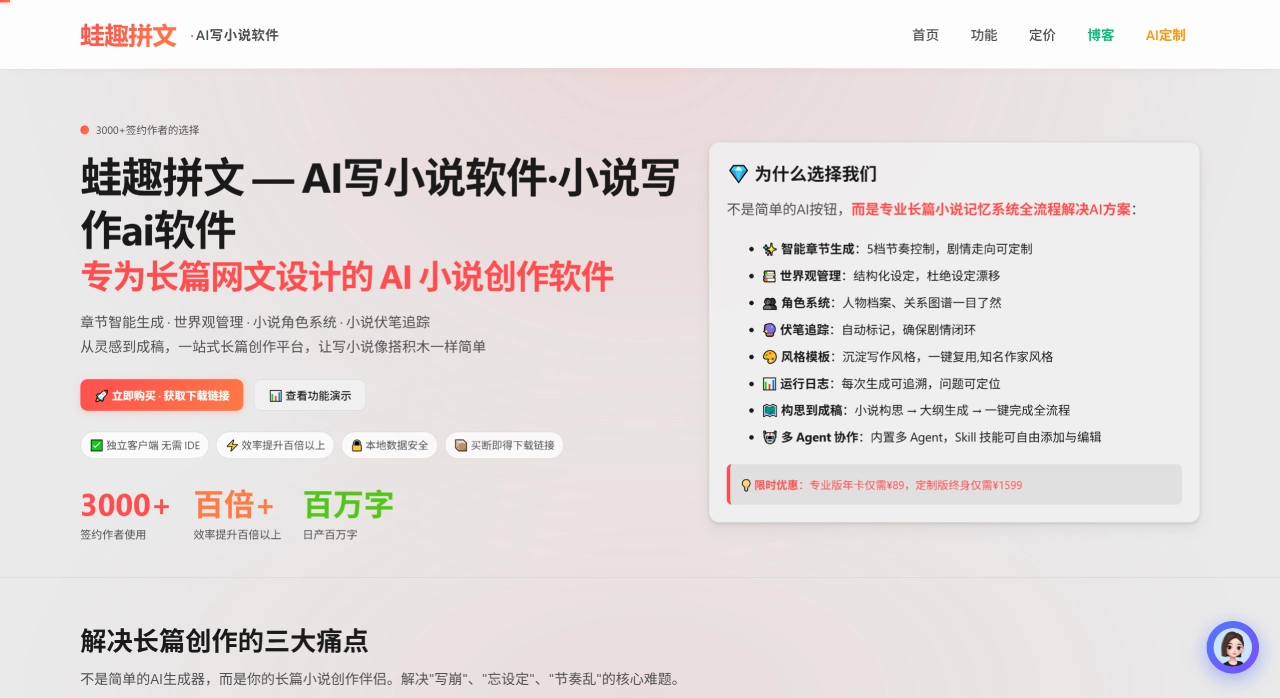
Task: Click the red 专为长篇网文设计的 AI 小说创作软件 heading
Action: [x=347, y=277]
